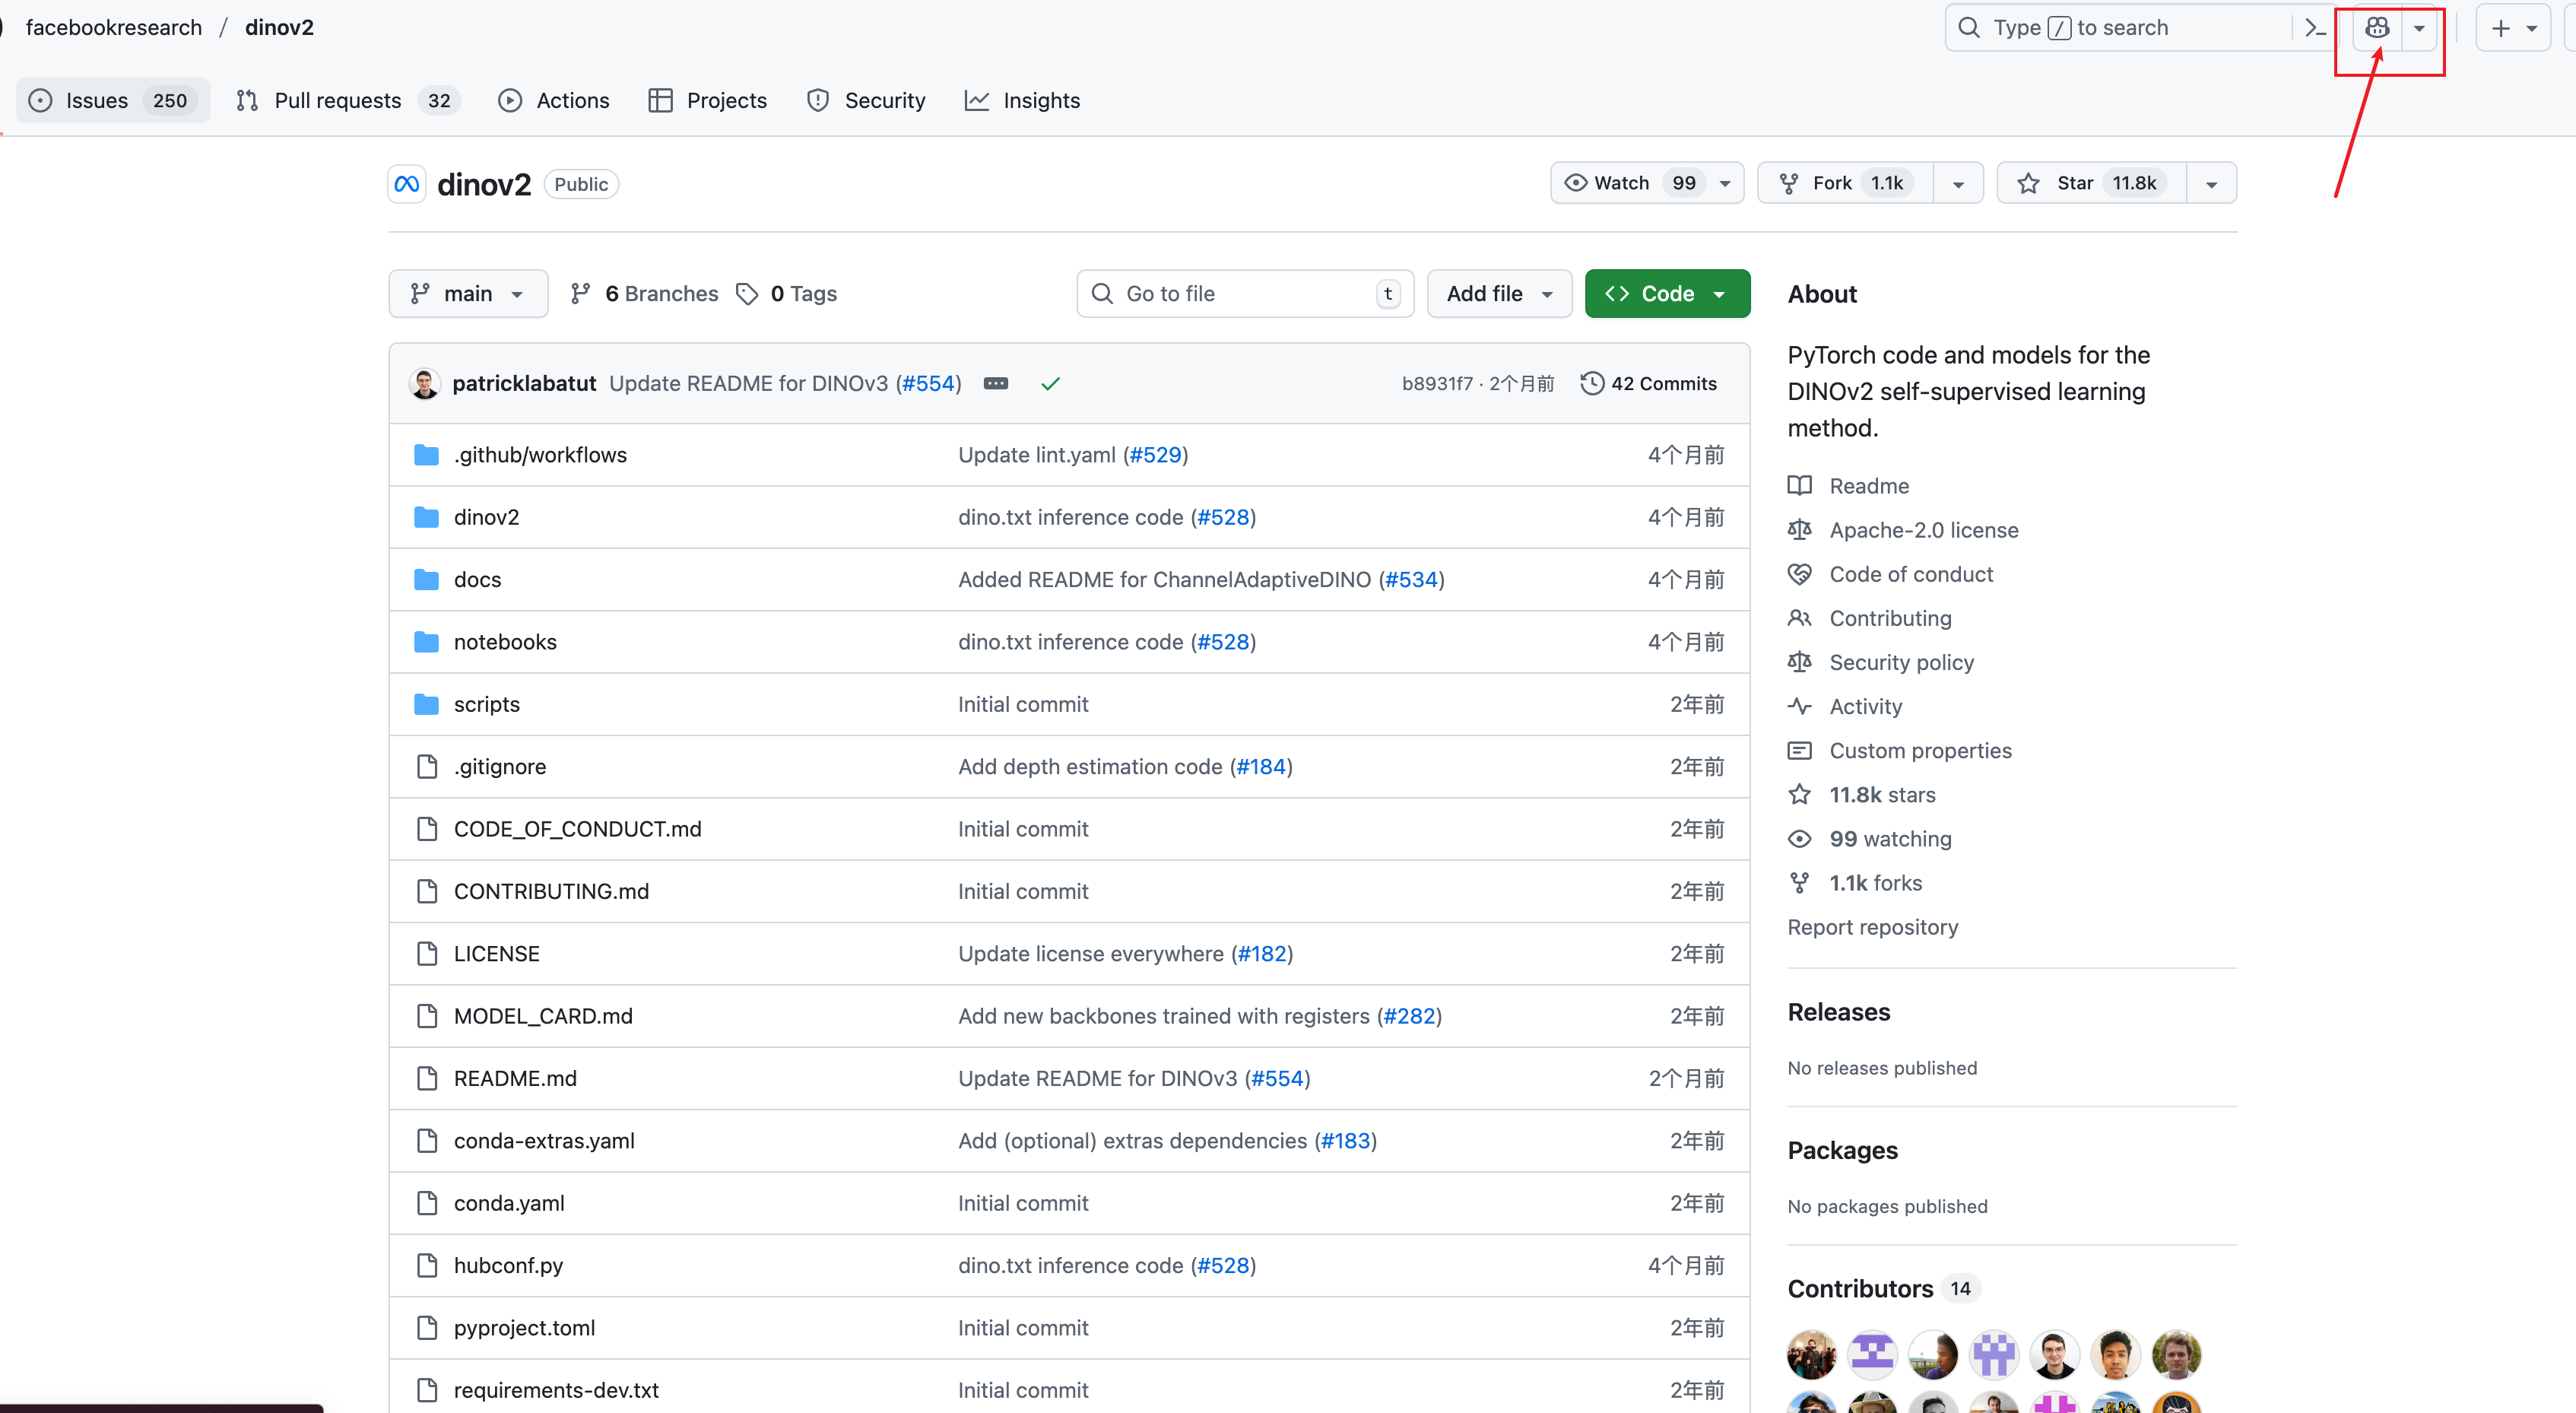Click the Meta organization avatar logo
The height and width of the screenshot is (1413, 2576).
407,184
